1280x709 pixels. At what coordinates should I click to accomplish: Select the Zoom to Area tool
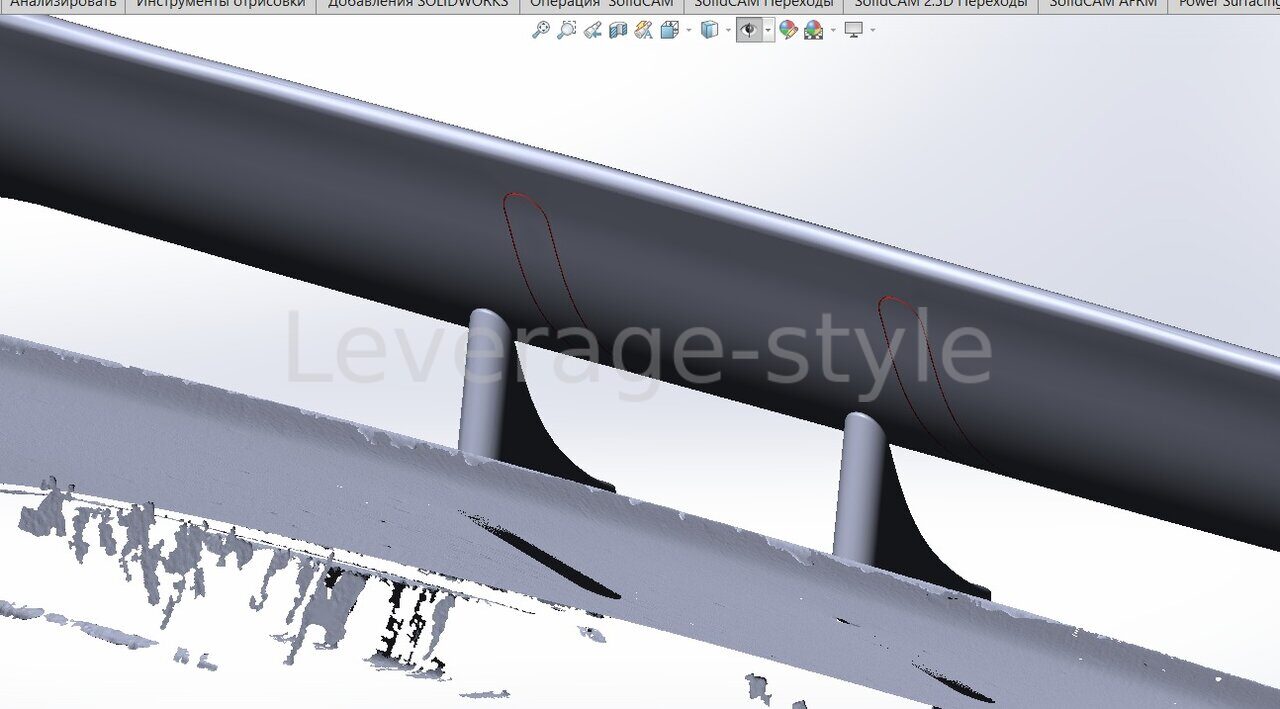(x=567, y=31)
